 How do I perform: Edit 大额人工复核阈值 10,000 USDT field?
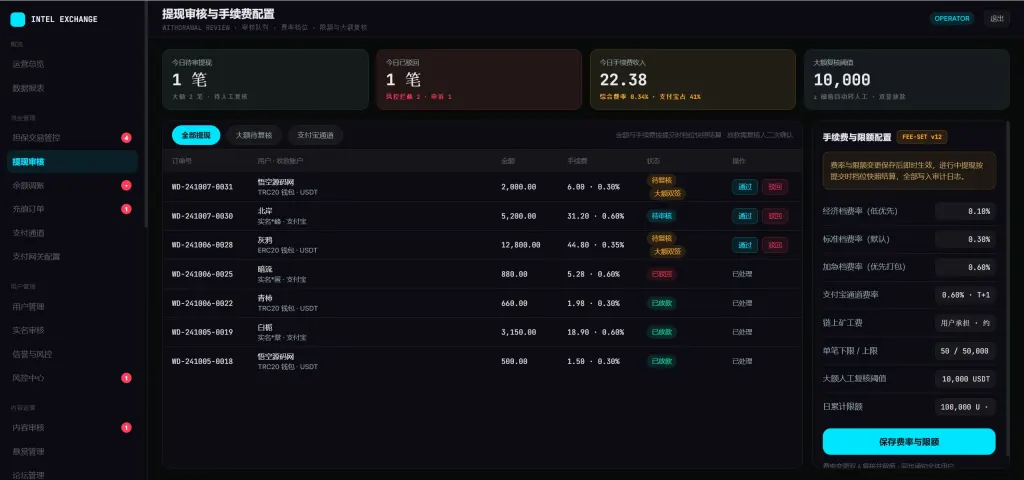tap(965, 379)
